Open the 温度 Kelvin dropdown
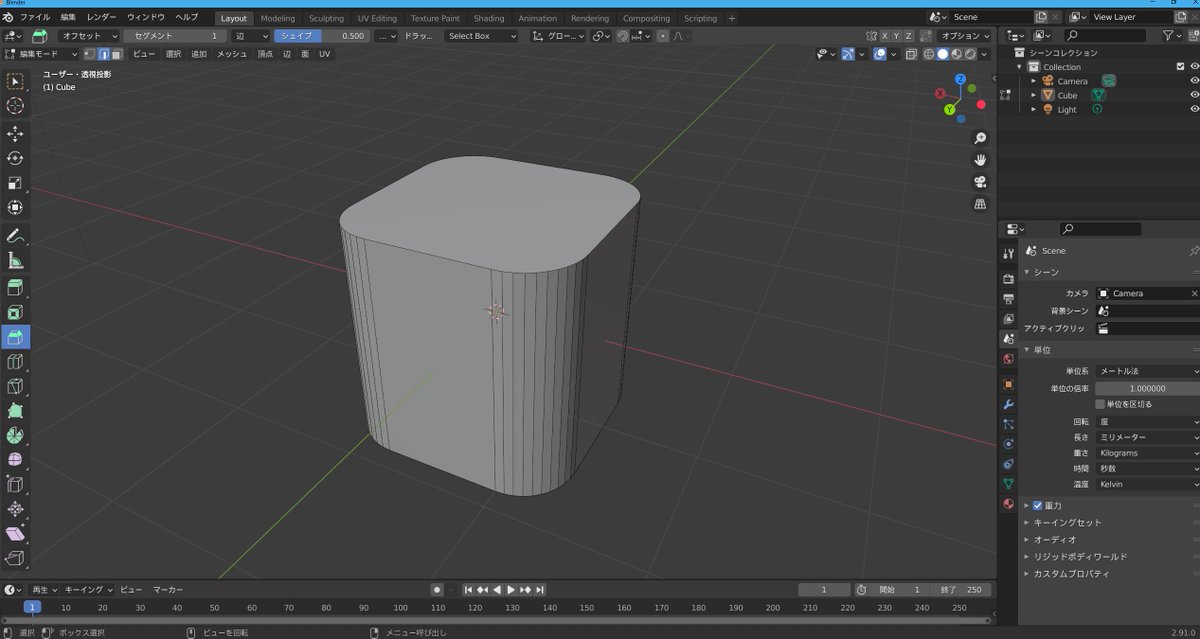1200x639 pixels. click(x=1147, y=484)
